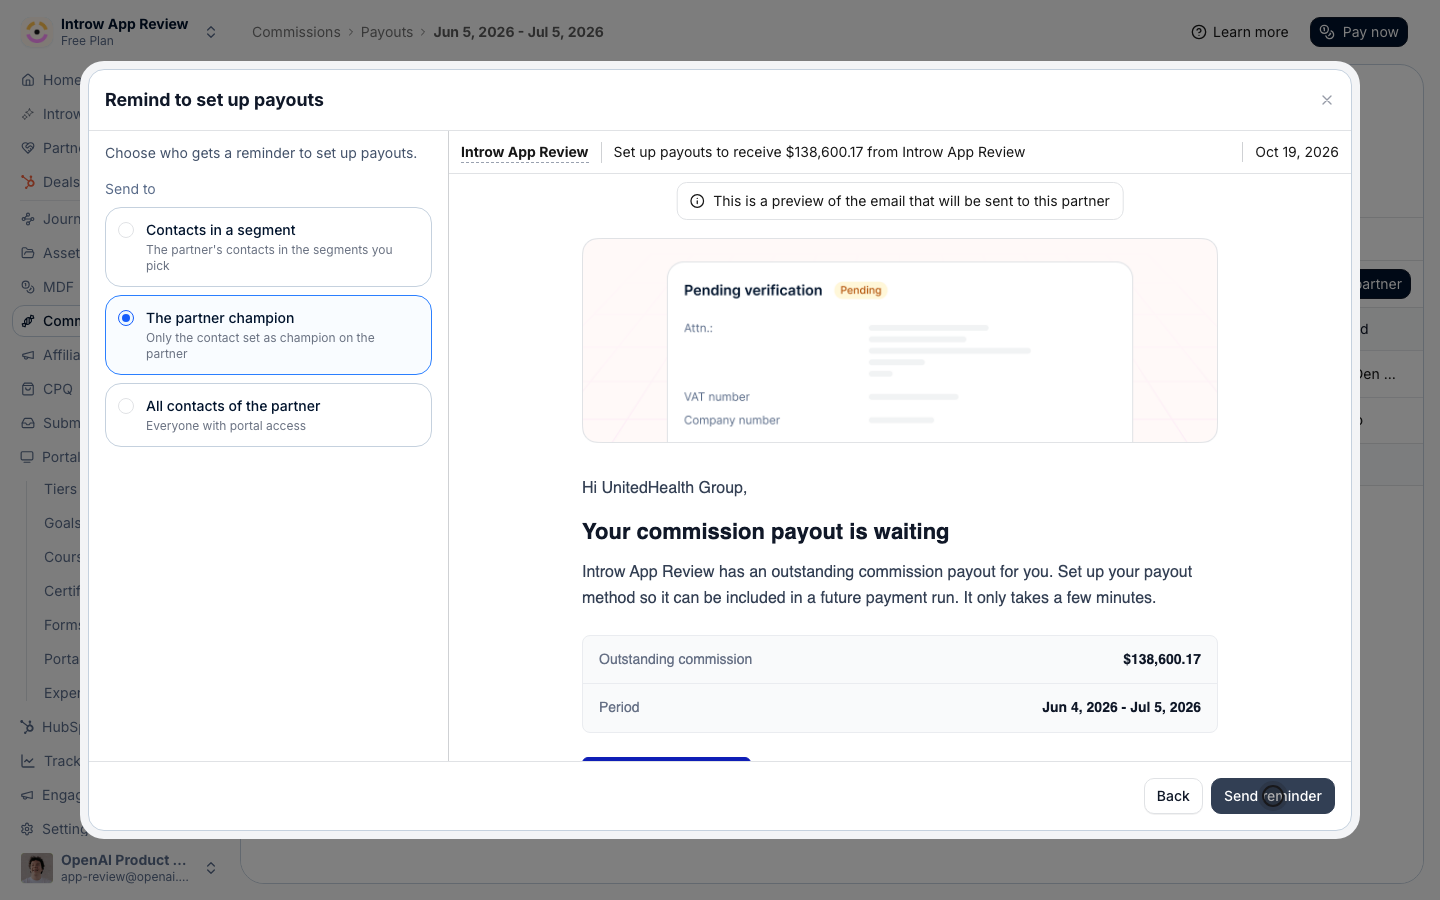Image resolution: width=1440 pixels, height=900 pixels.
Task: Click the Pending verification preview image
Action: click(x=900, y=340)
